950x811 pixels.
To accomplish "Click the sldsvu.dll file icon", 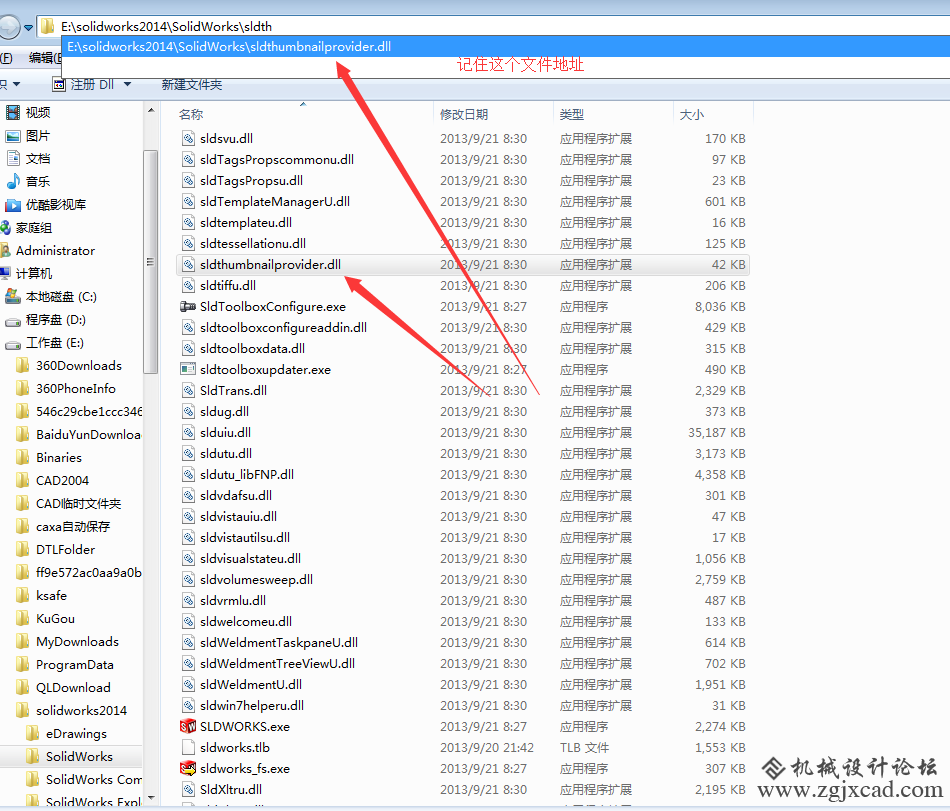I will pyautogui.click(x=188, y=139).
